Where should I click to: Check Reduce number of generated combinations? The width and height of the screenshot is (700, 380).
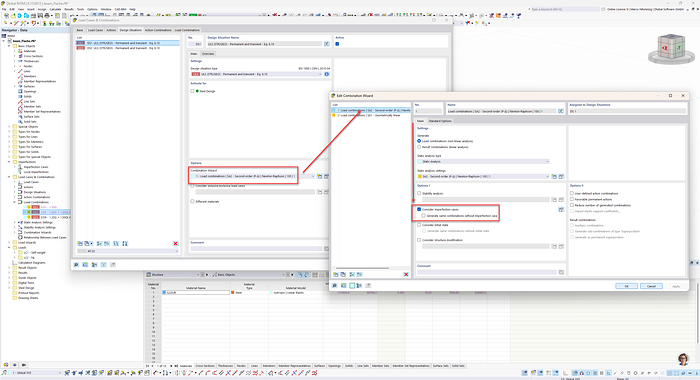[572, 205]
